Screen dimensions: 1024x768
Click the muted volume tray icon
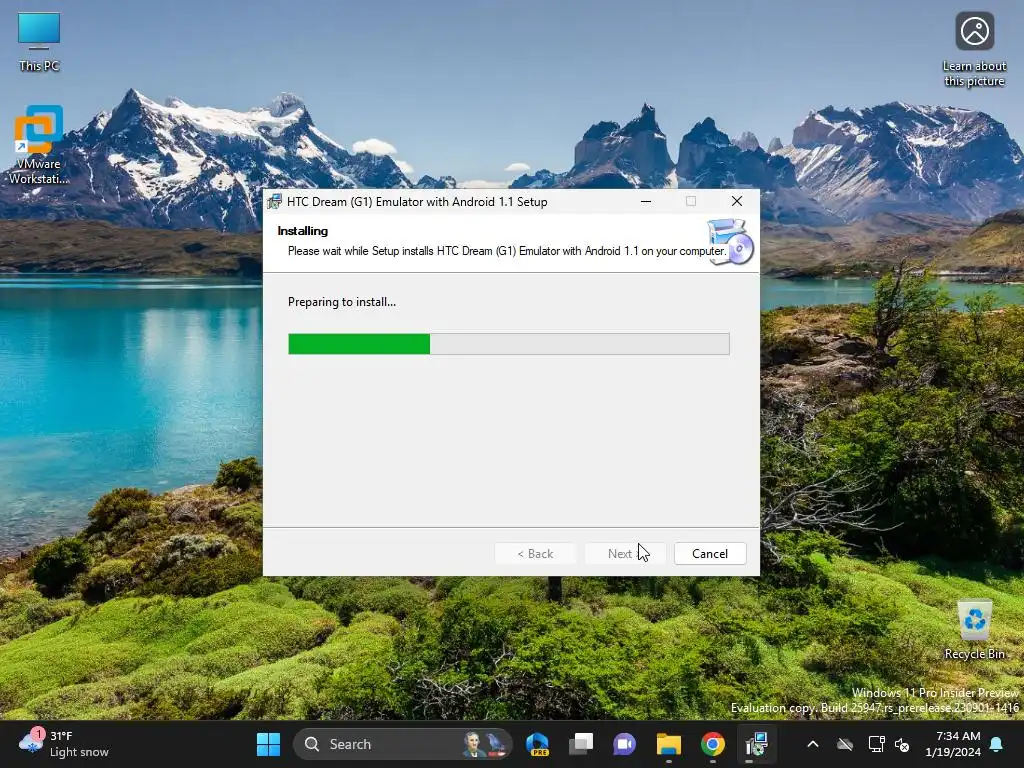(903, 744)
